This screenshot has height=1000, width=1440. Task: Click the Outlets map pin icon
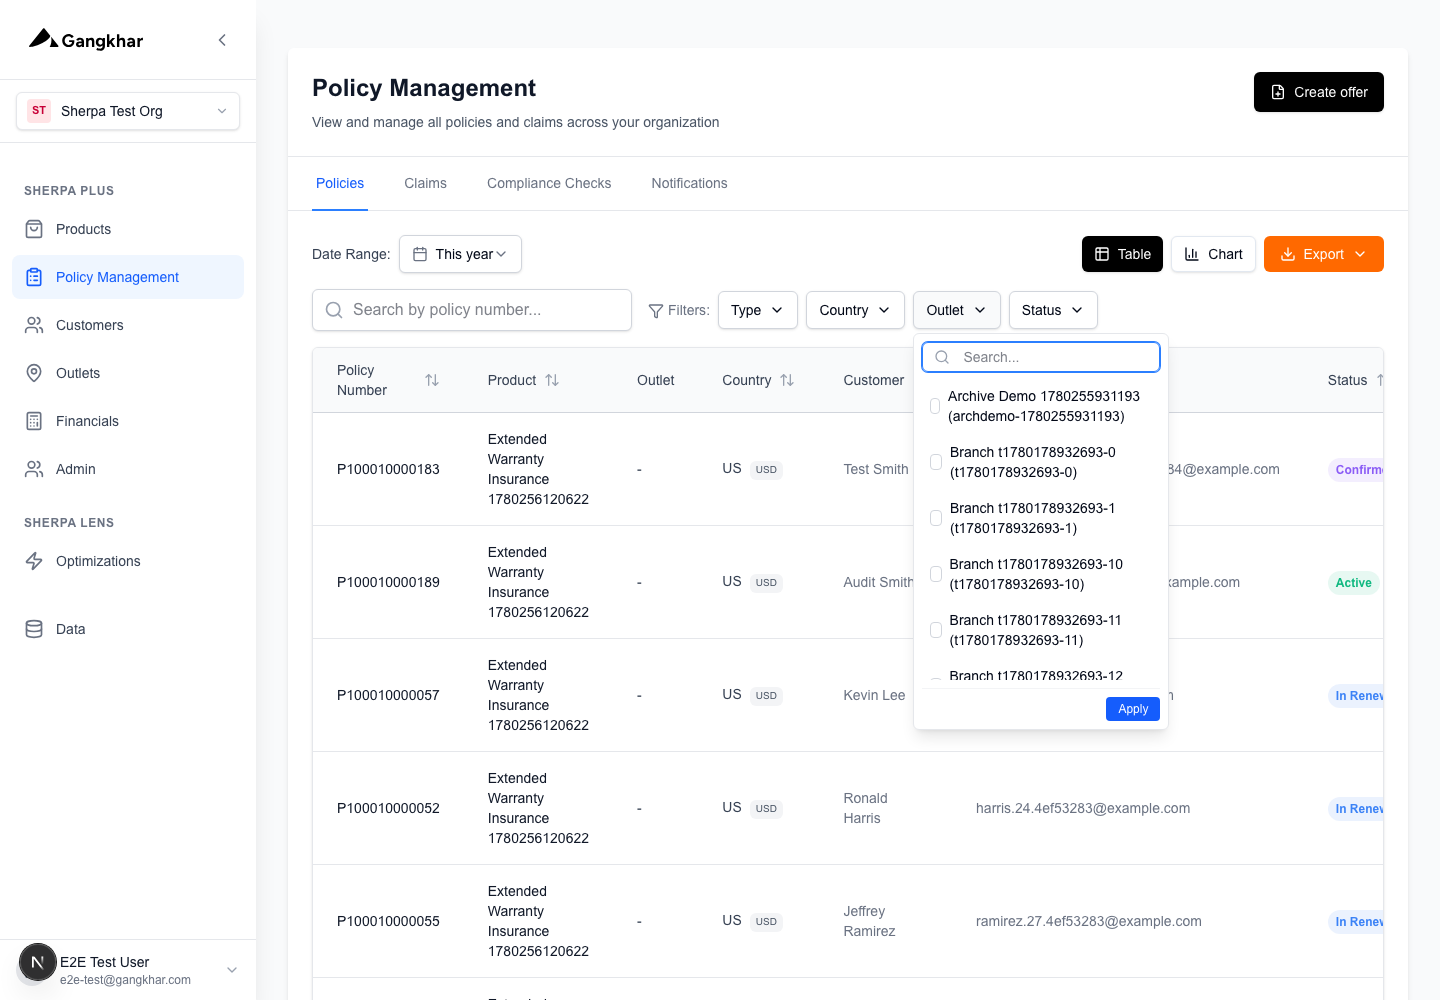[x=34, y=373]
